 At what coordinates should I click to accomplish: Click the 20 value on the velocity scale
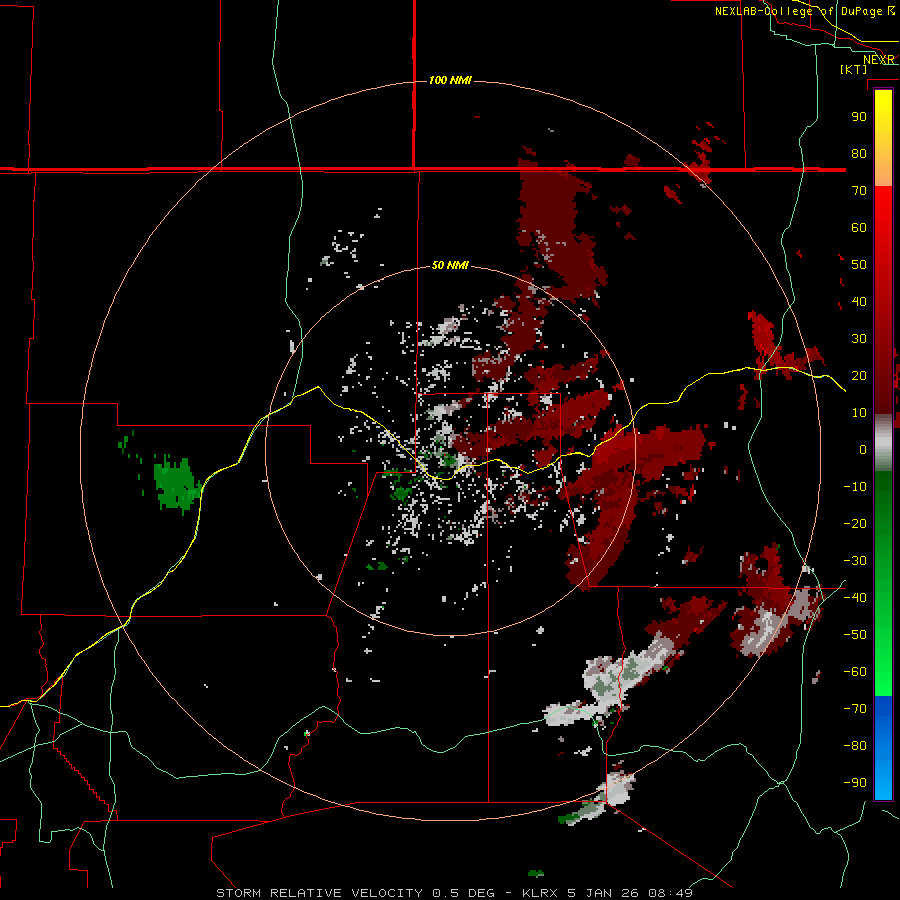[x=859, y=376]
